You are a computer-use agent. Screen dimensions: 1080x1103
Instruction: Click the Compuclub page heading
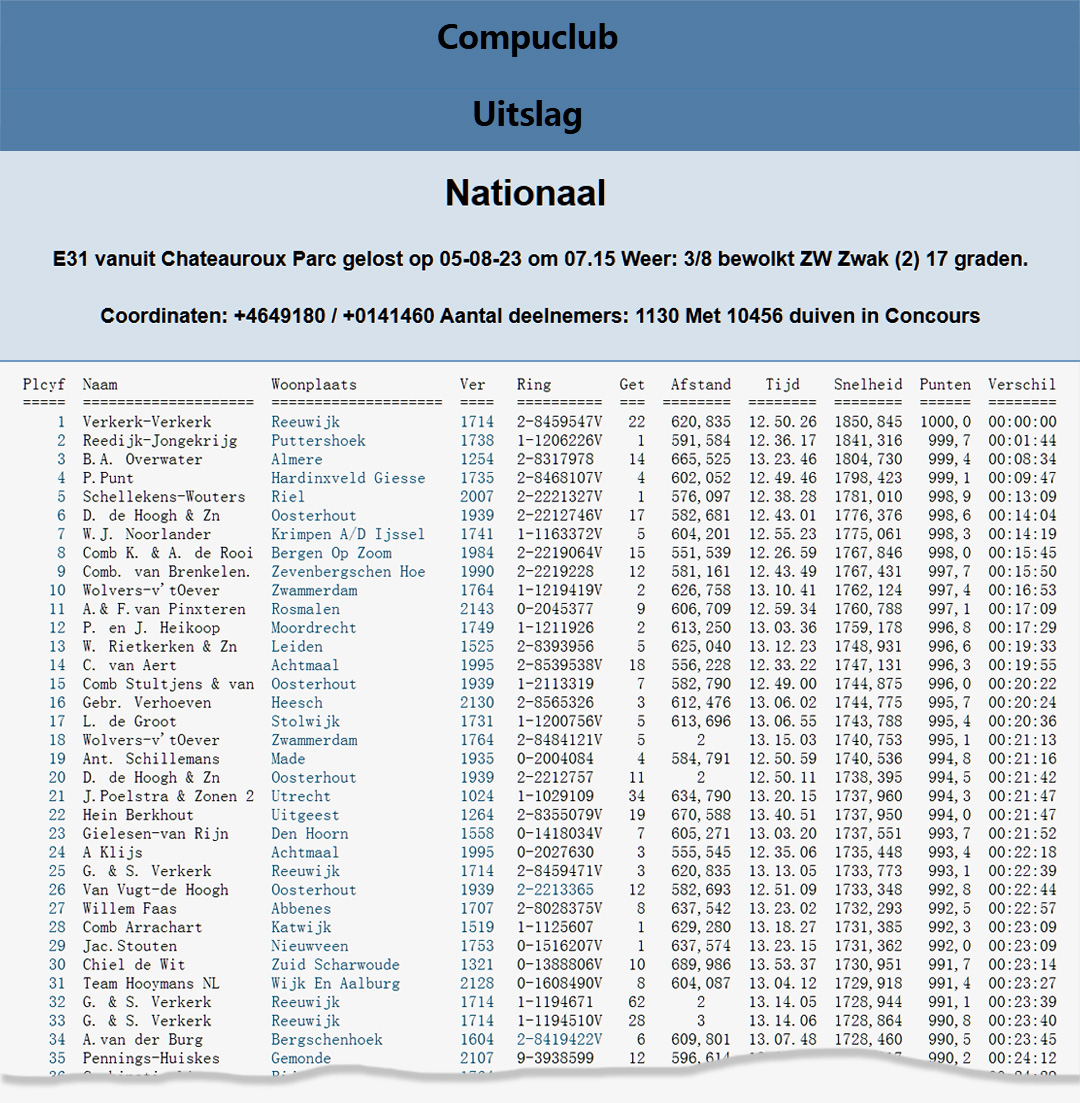click(527, 37)
